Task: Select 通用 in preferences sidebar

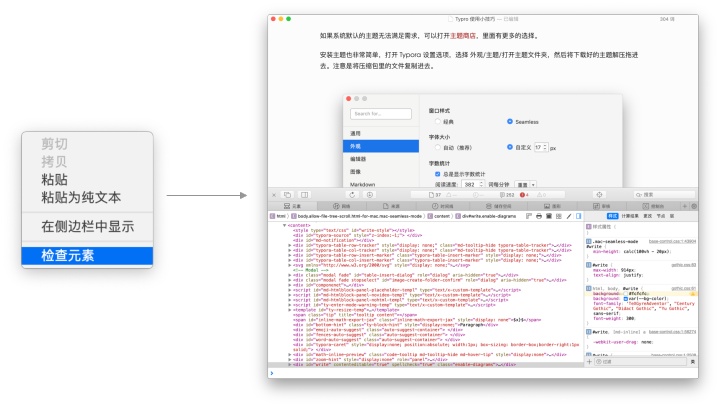Action: pos(381,133)
